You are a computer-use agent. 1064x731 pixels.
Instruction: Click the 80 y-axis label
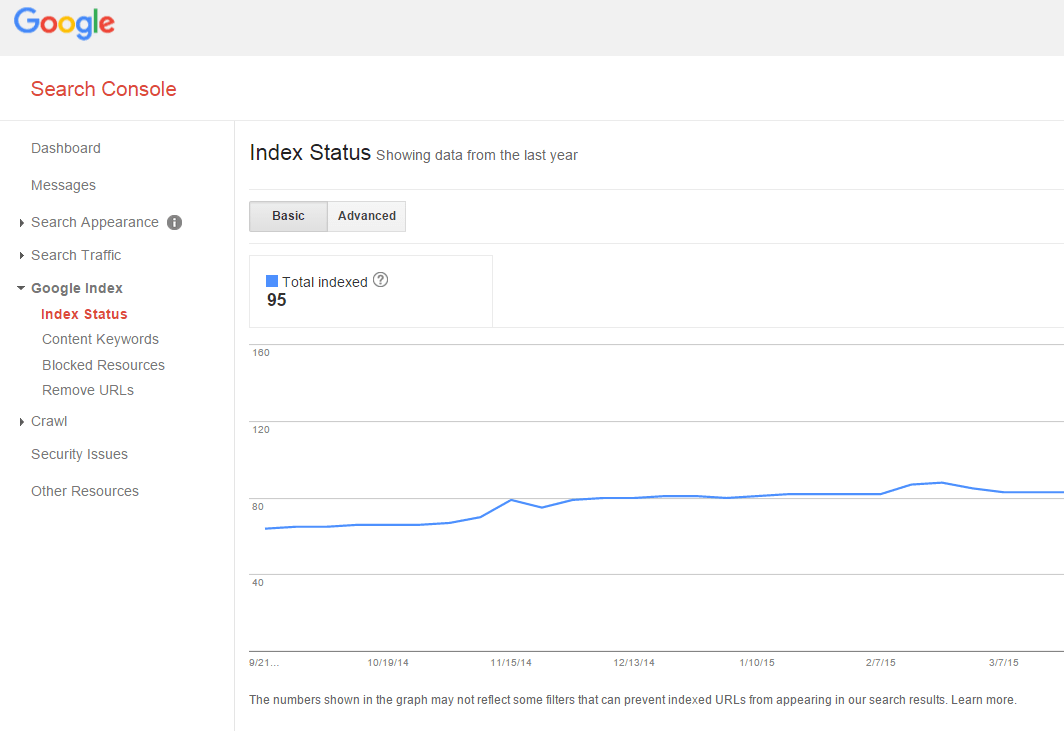pos(258,506)
